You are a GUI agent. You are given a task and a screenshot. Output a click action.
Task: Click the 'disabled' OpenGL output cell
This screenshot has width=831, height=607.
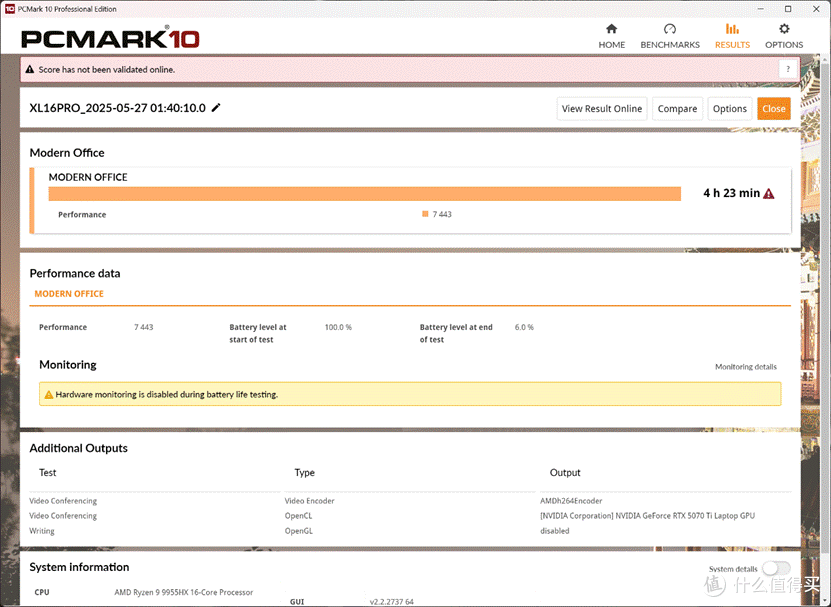tap(555, 531)
